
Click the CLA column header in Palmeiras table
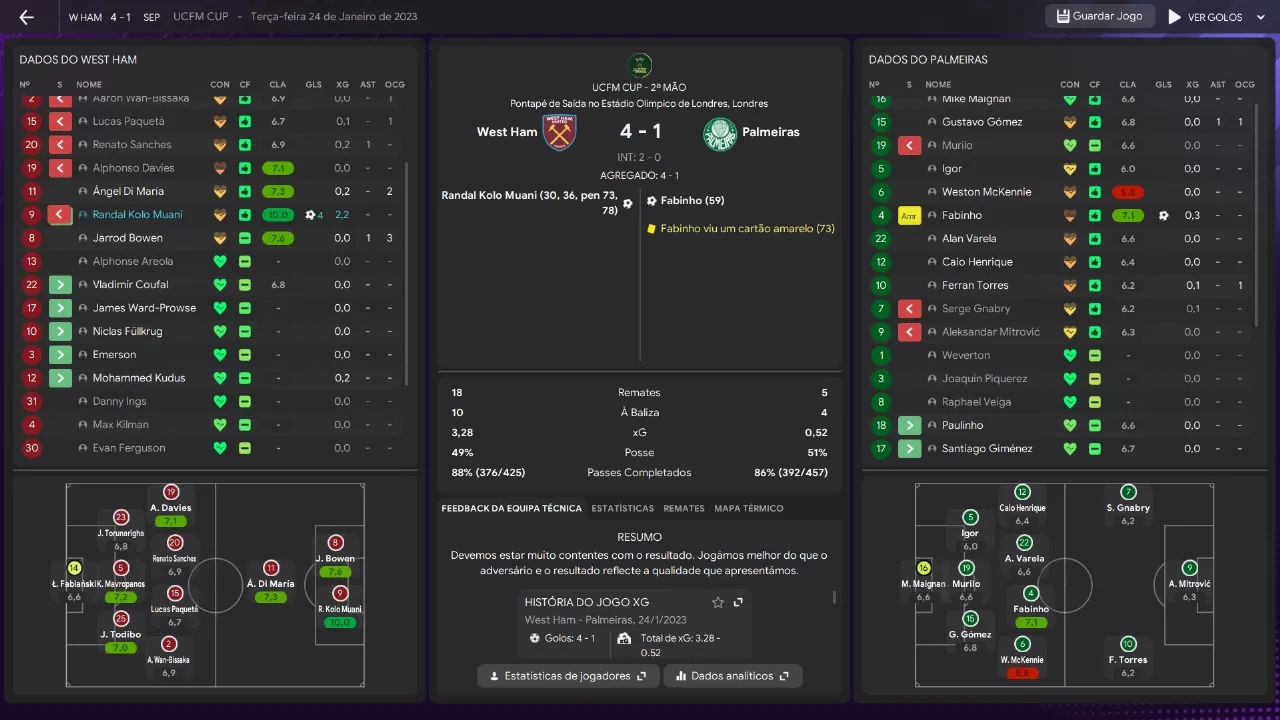pos(1128,85)
